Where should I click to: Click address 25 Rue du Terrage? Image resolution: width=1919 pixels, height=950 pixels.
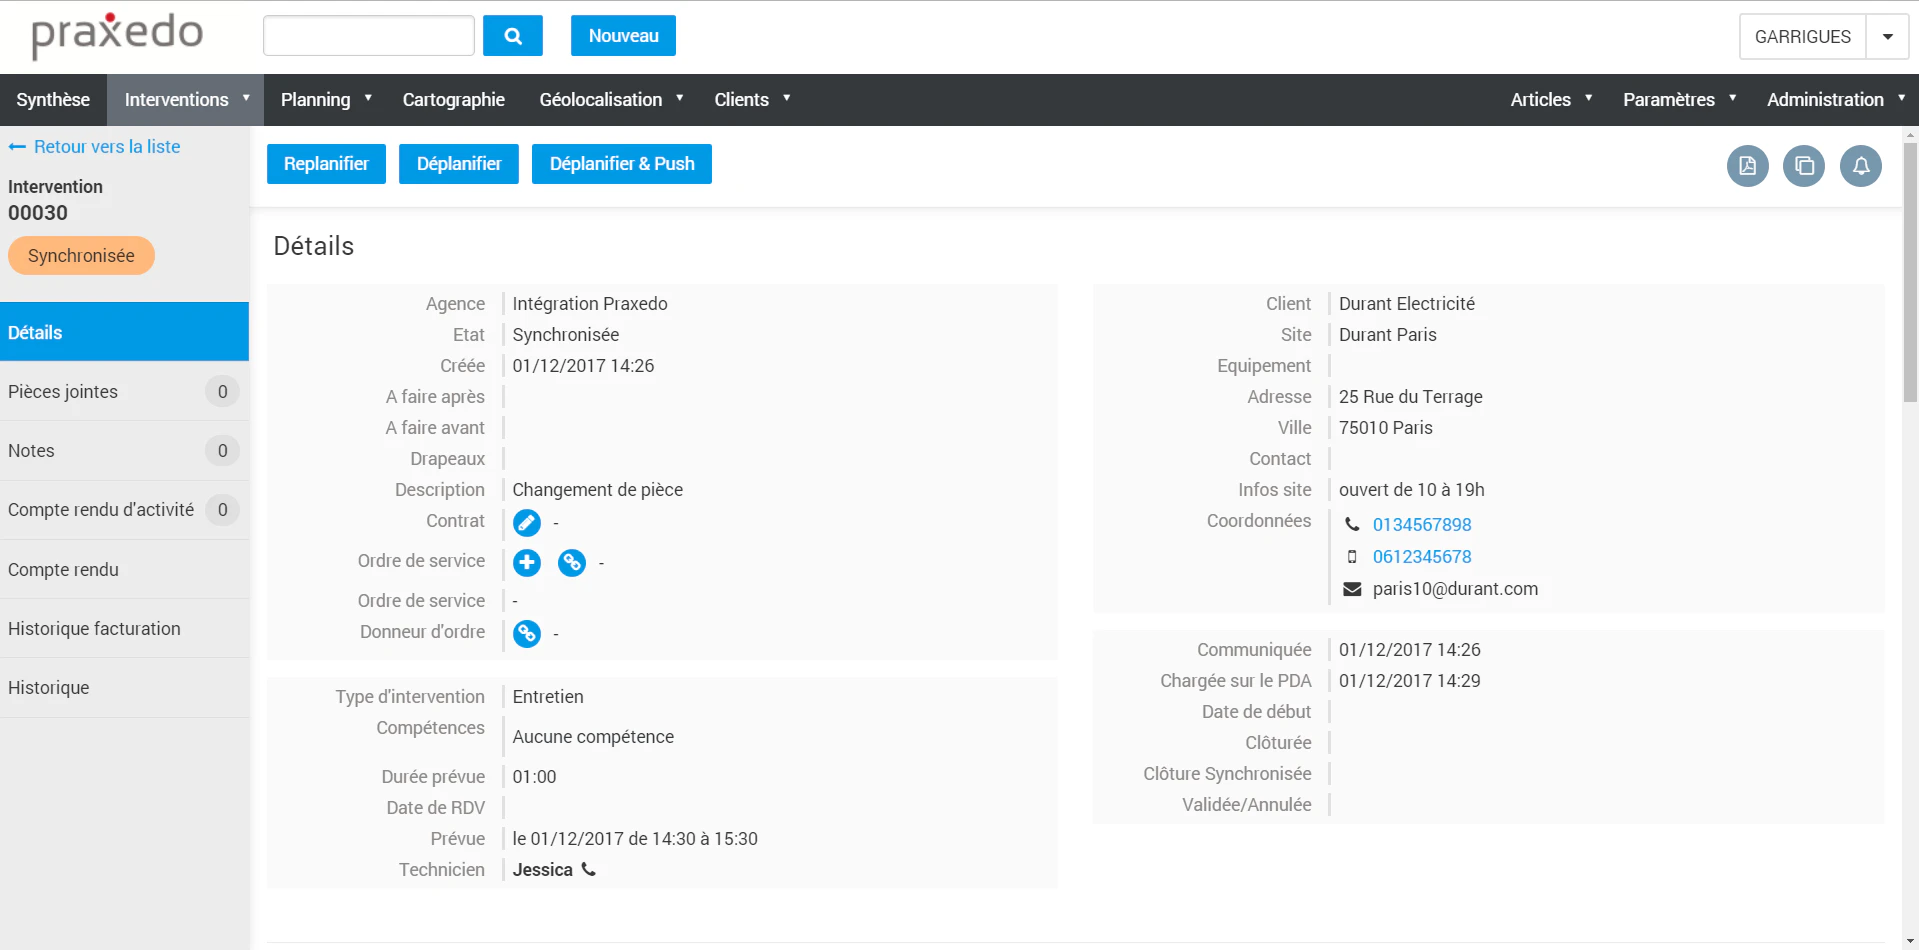[x=1410, y=397]
